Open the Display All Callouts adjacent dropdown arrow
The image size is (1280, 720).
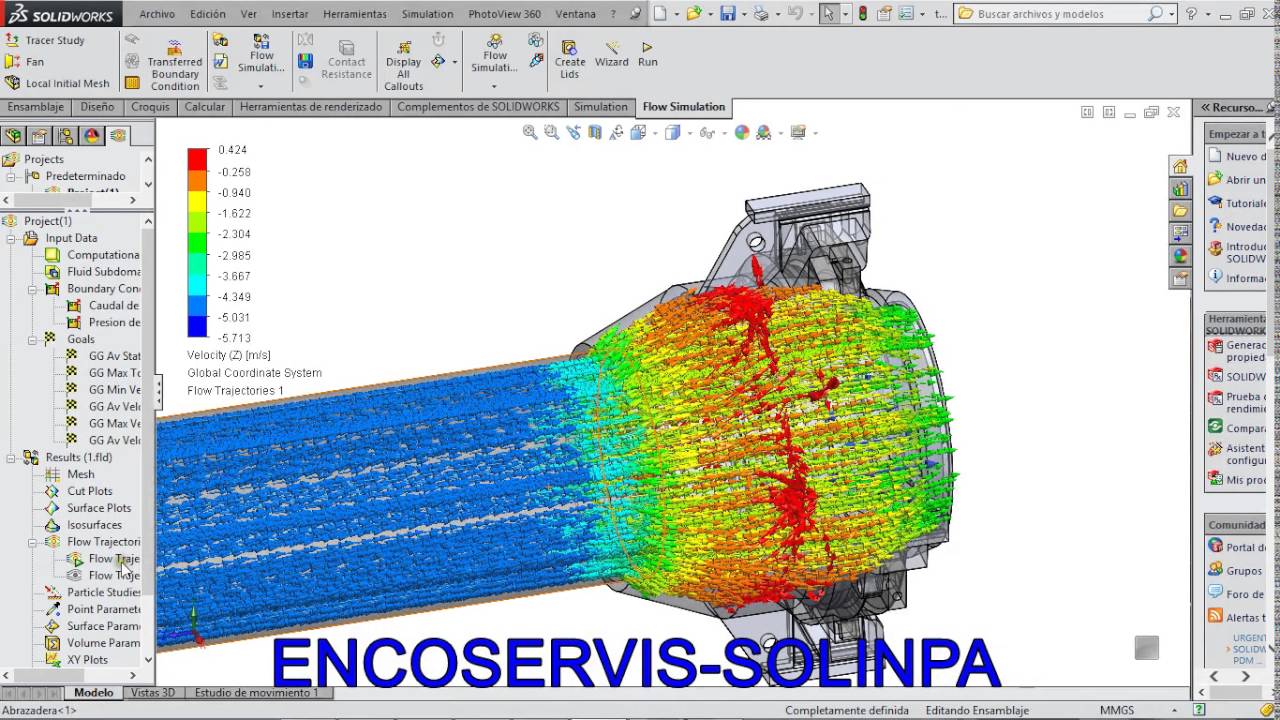(x=454, y=62)
